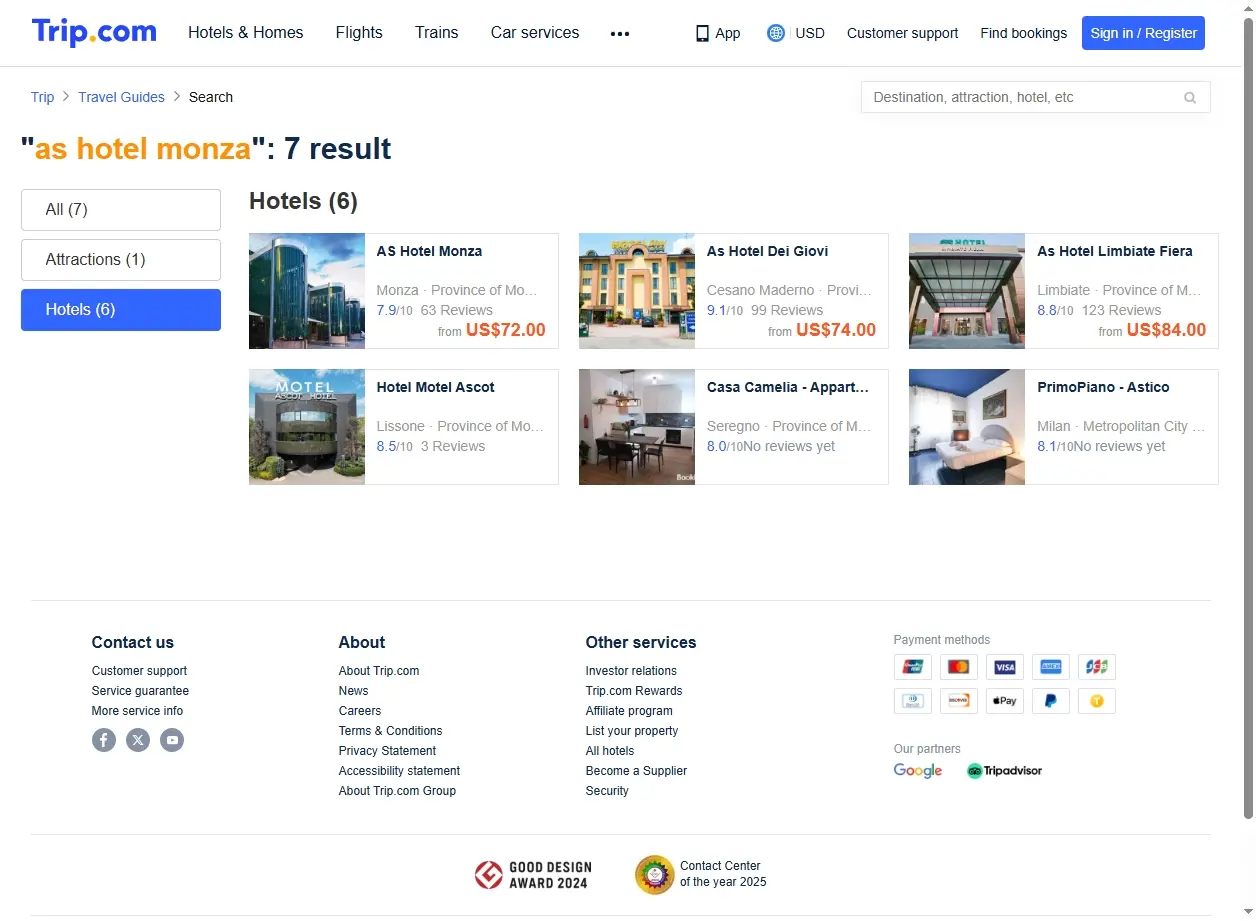Click the Google partner logo
1256x921 pixels.
click(918, 771)
